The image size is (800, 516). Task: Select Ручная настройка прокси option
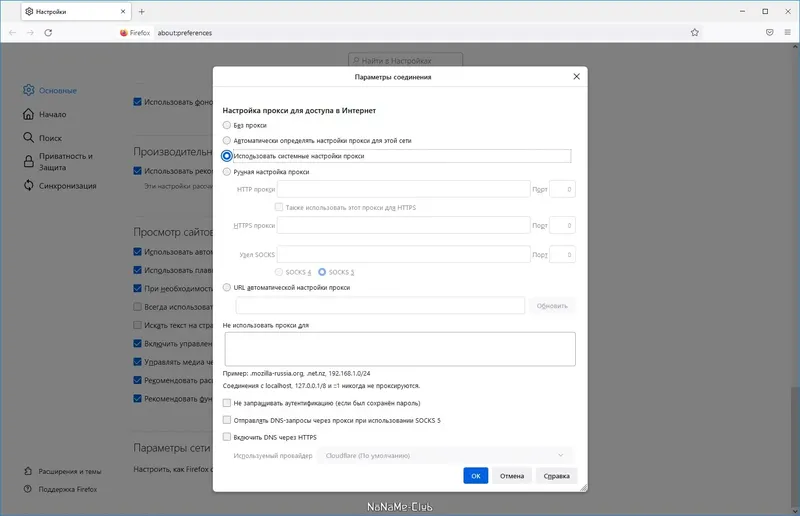click(227, 172)
